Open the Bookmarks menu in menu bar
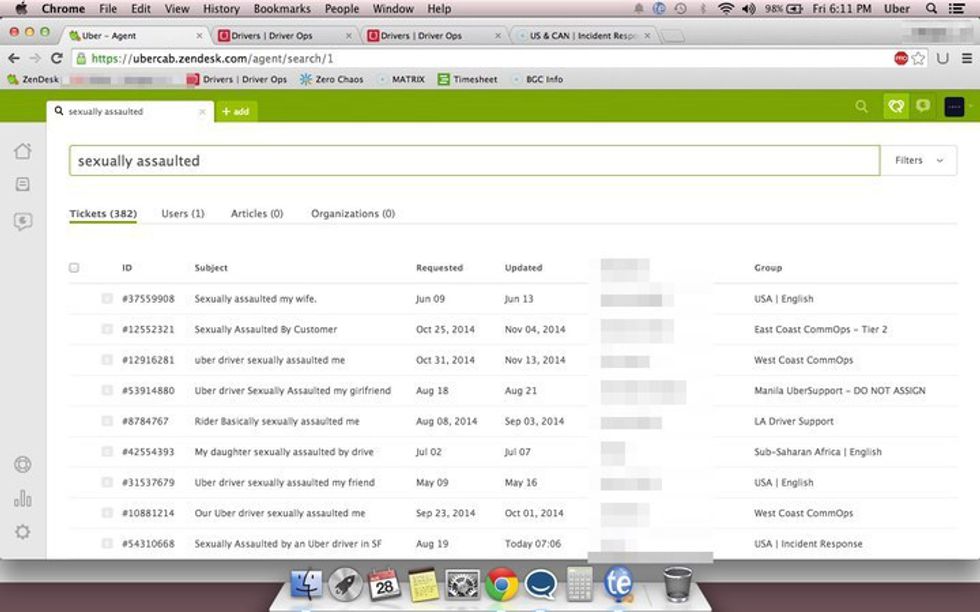The image size is (980, 612). (281, 9)
